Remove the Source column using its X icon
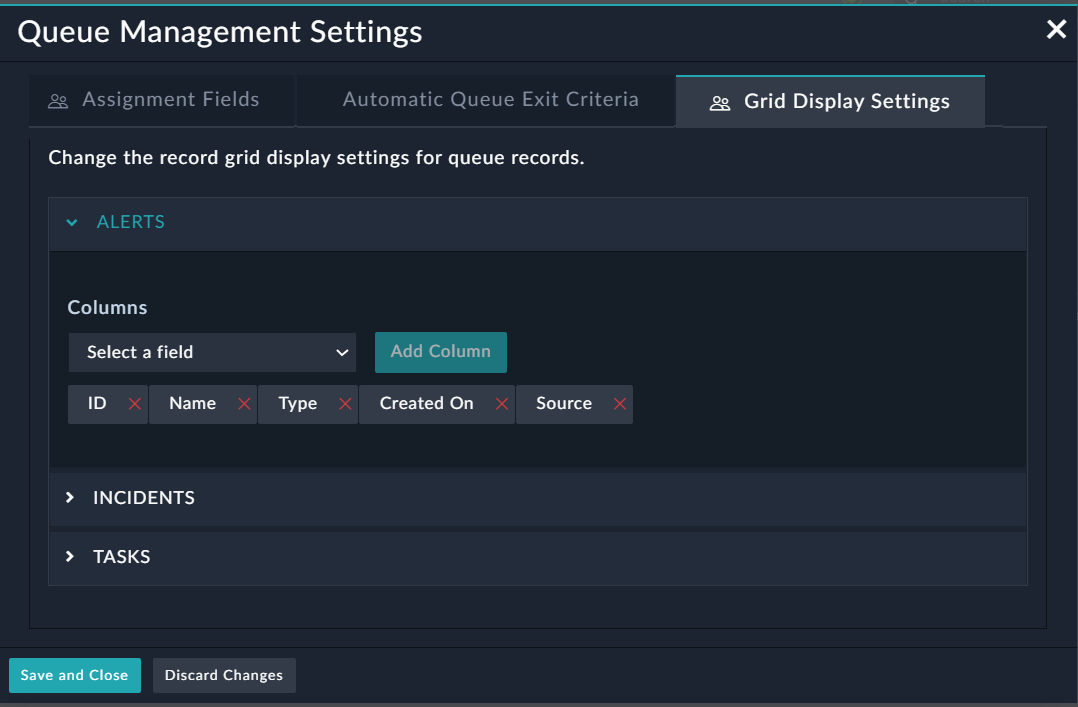Image resolution: width=1078 pixels, height=707 pixels. click(x=619, y=403)
